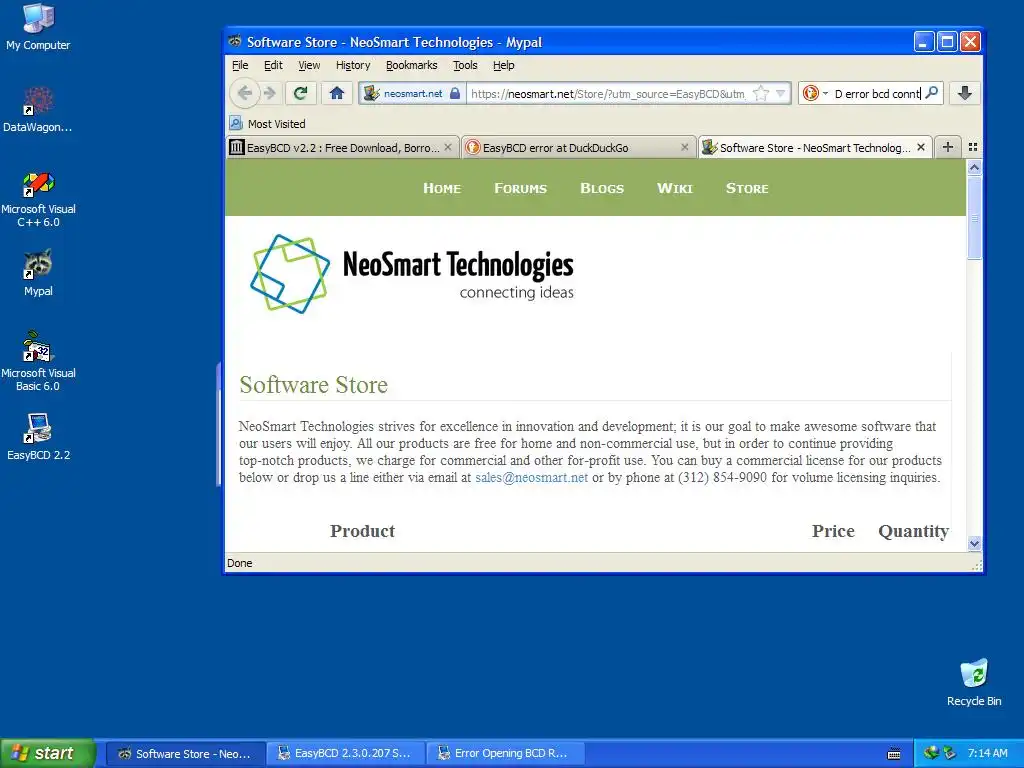Click the sales@neosmart.net email link
This screenshot has height=768, width=1024.
point(531,477)
